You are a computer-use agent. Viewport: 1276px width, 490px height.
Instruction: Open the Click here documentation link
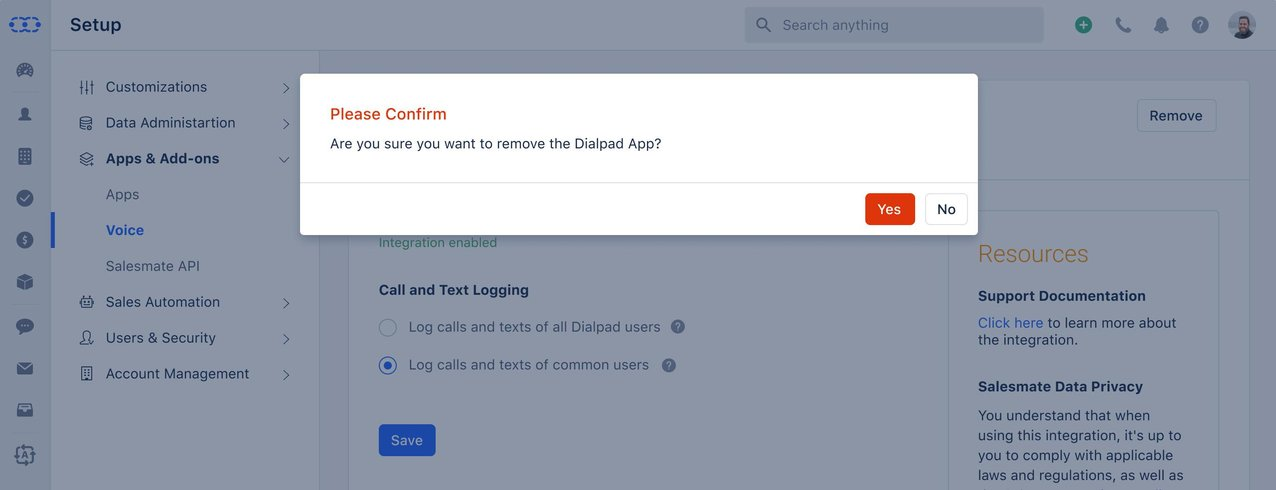point(1010,323)
